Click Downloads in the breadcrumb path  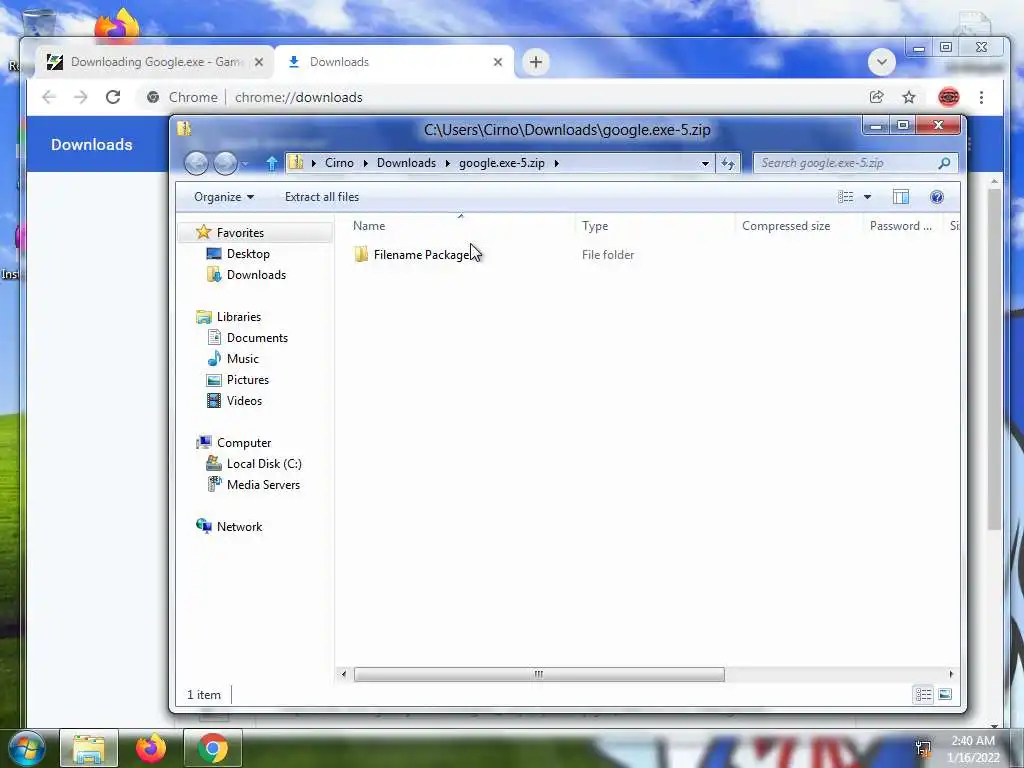click(406, 163)
